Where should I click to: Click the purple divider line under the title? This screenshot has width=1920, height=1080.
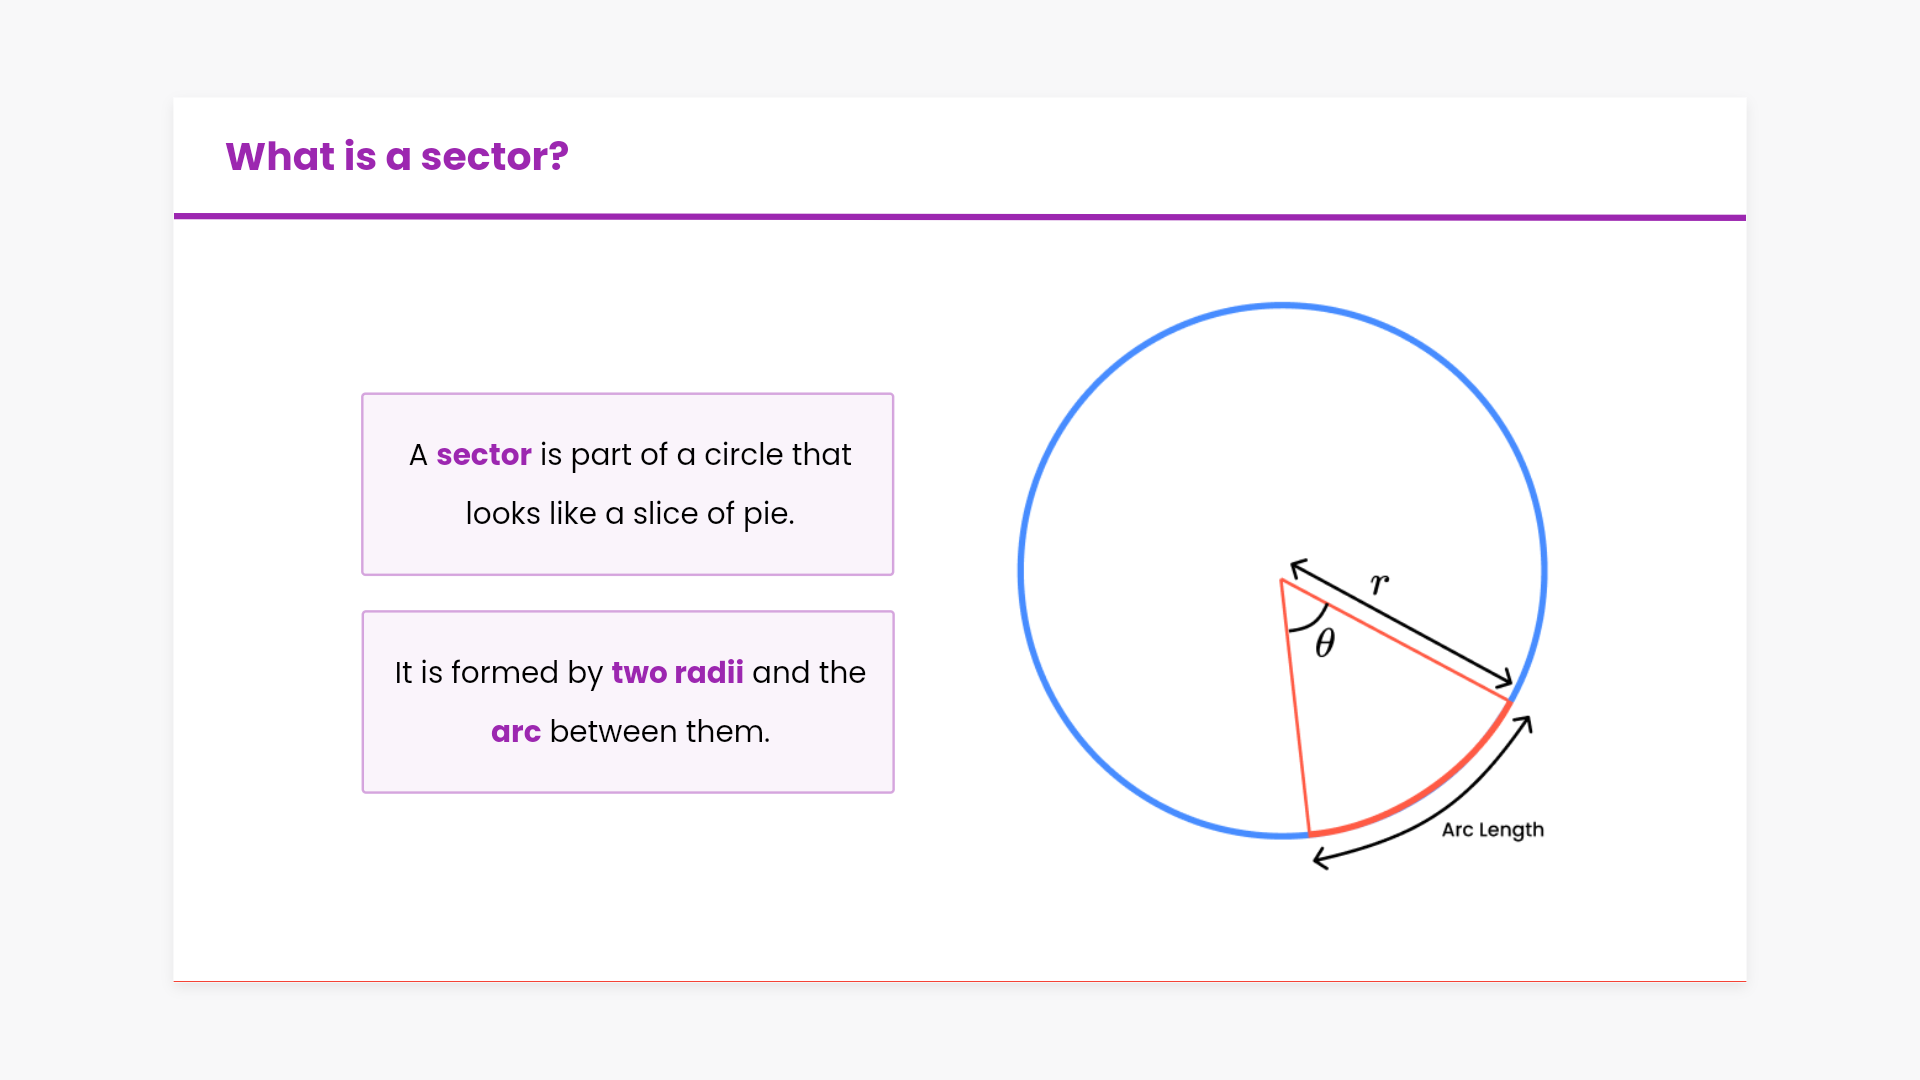point(960,216)
